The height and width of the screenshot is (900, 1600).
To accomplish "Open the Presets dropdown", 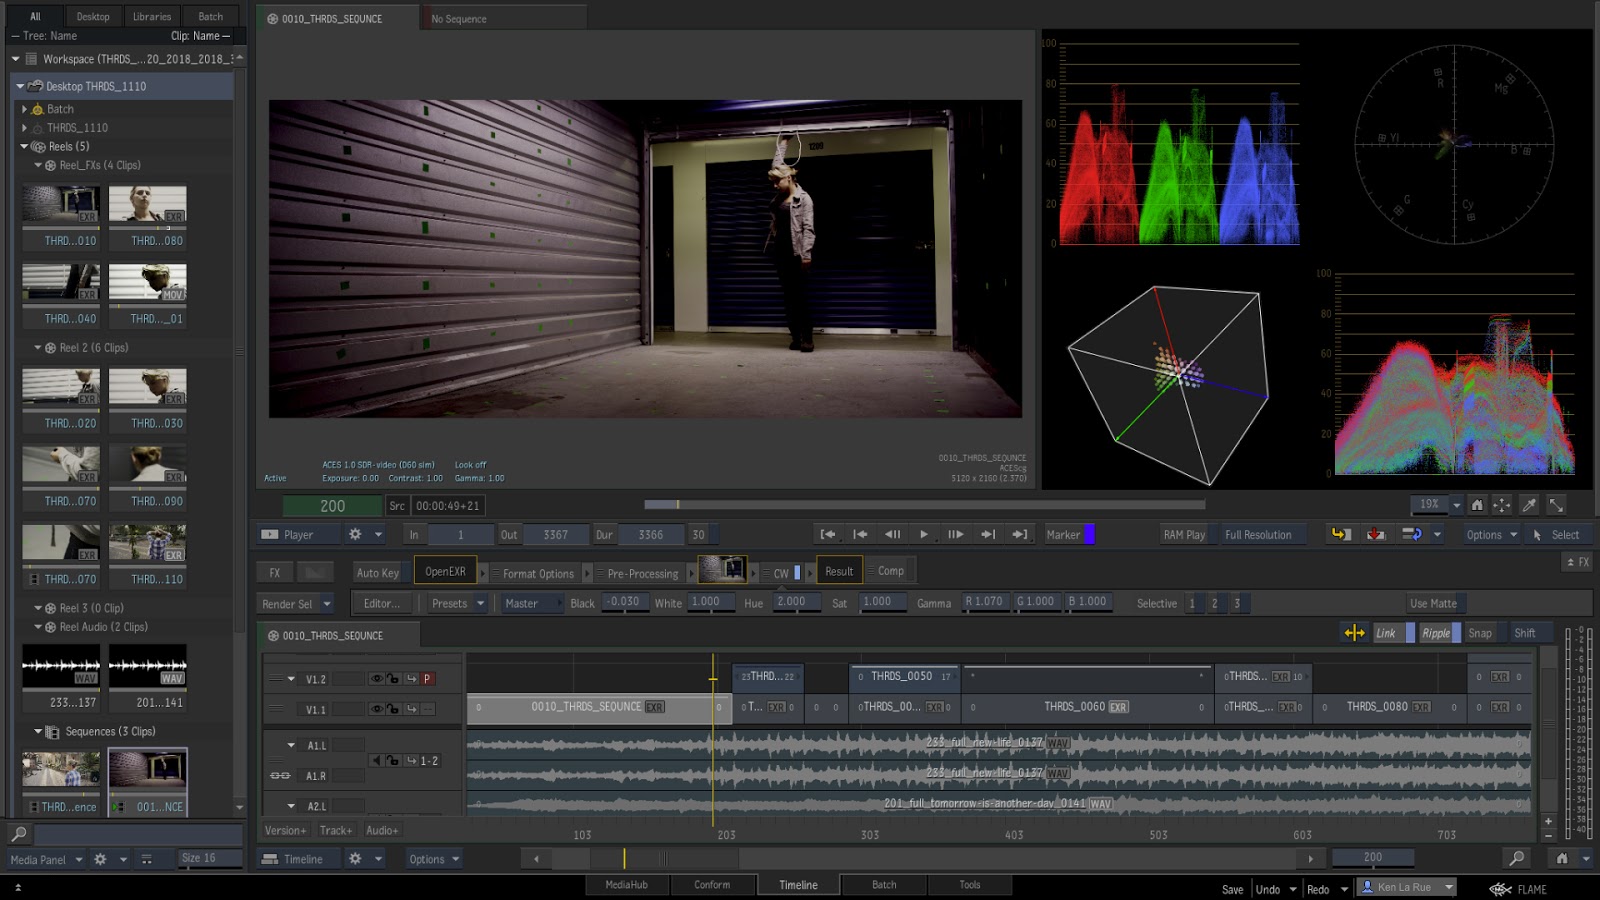I will 457,604.
